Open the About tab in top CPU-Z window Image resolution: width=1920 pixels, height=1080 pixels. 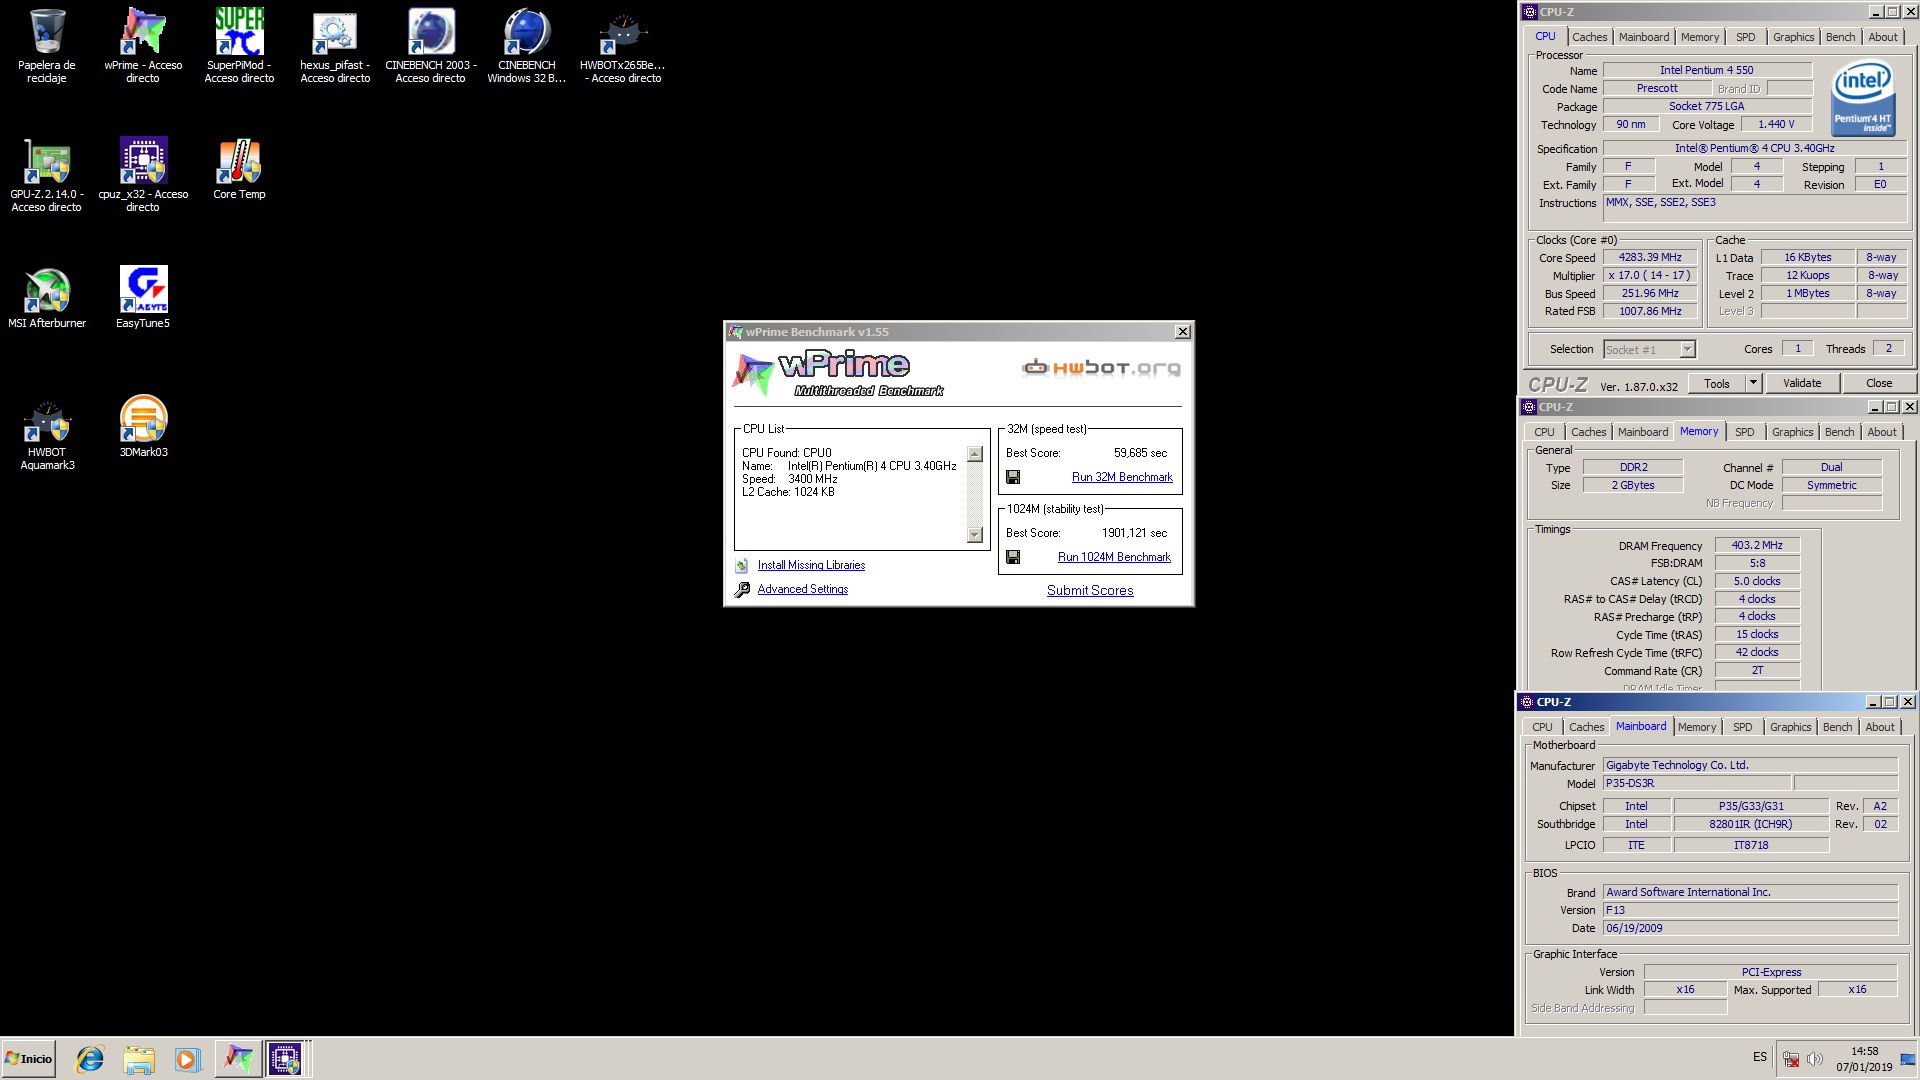[1883, 37]
